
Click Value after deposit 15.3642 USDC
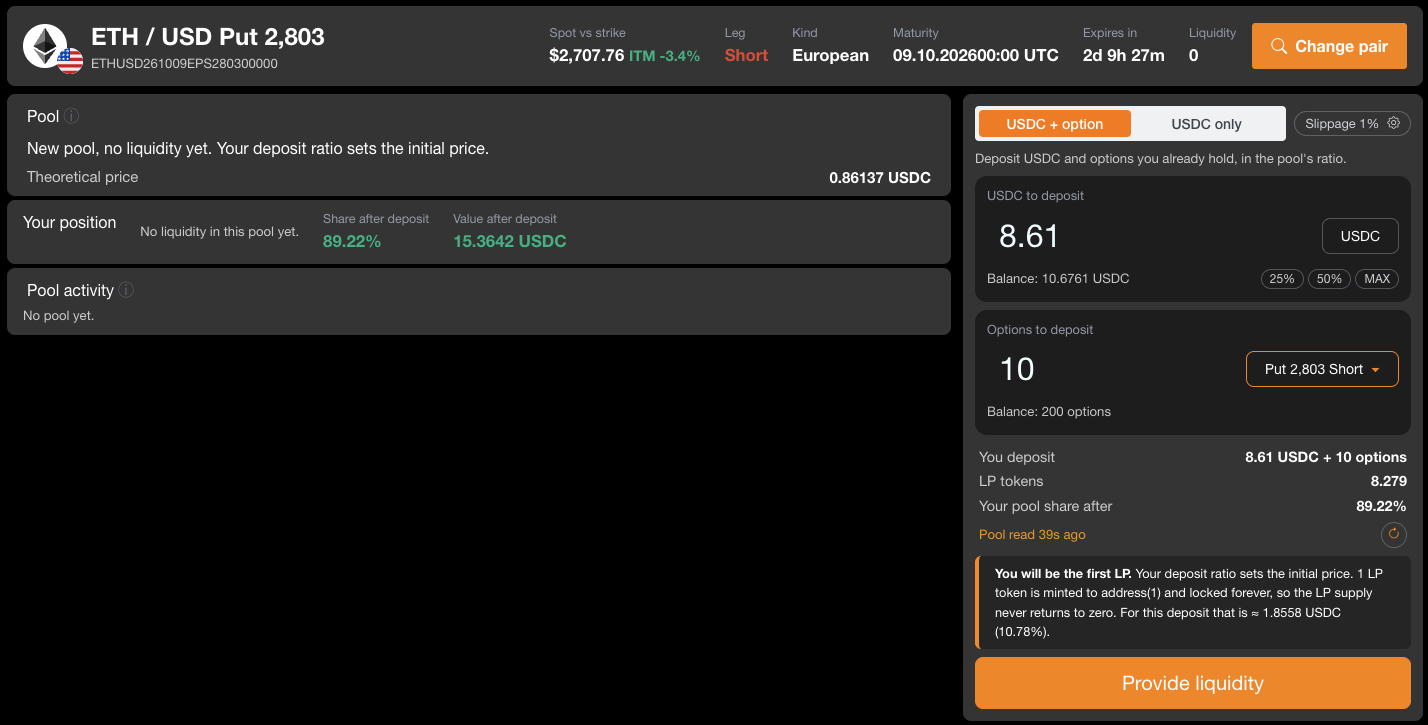click(510, 241)
